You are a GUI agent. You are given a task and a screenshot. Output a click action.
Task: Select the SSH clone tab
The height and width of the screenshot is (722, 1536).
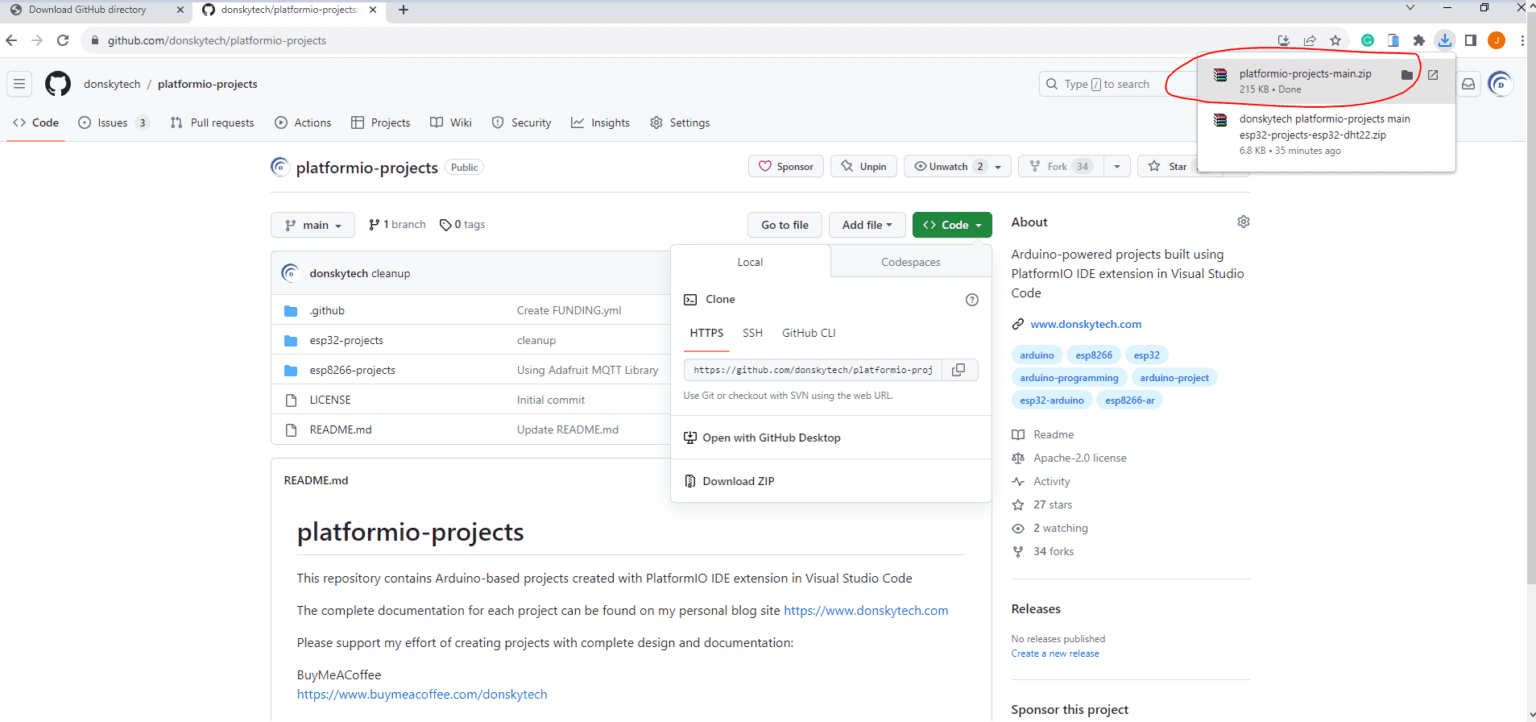click(752, 332)
